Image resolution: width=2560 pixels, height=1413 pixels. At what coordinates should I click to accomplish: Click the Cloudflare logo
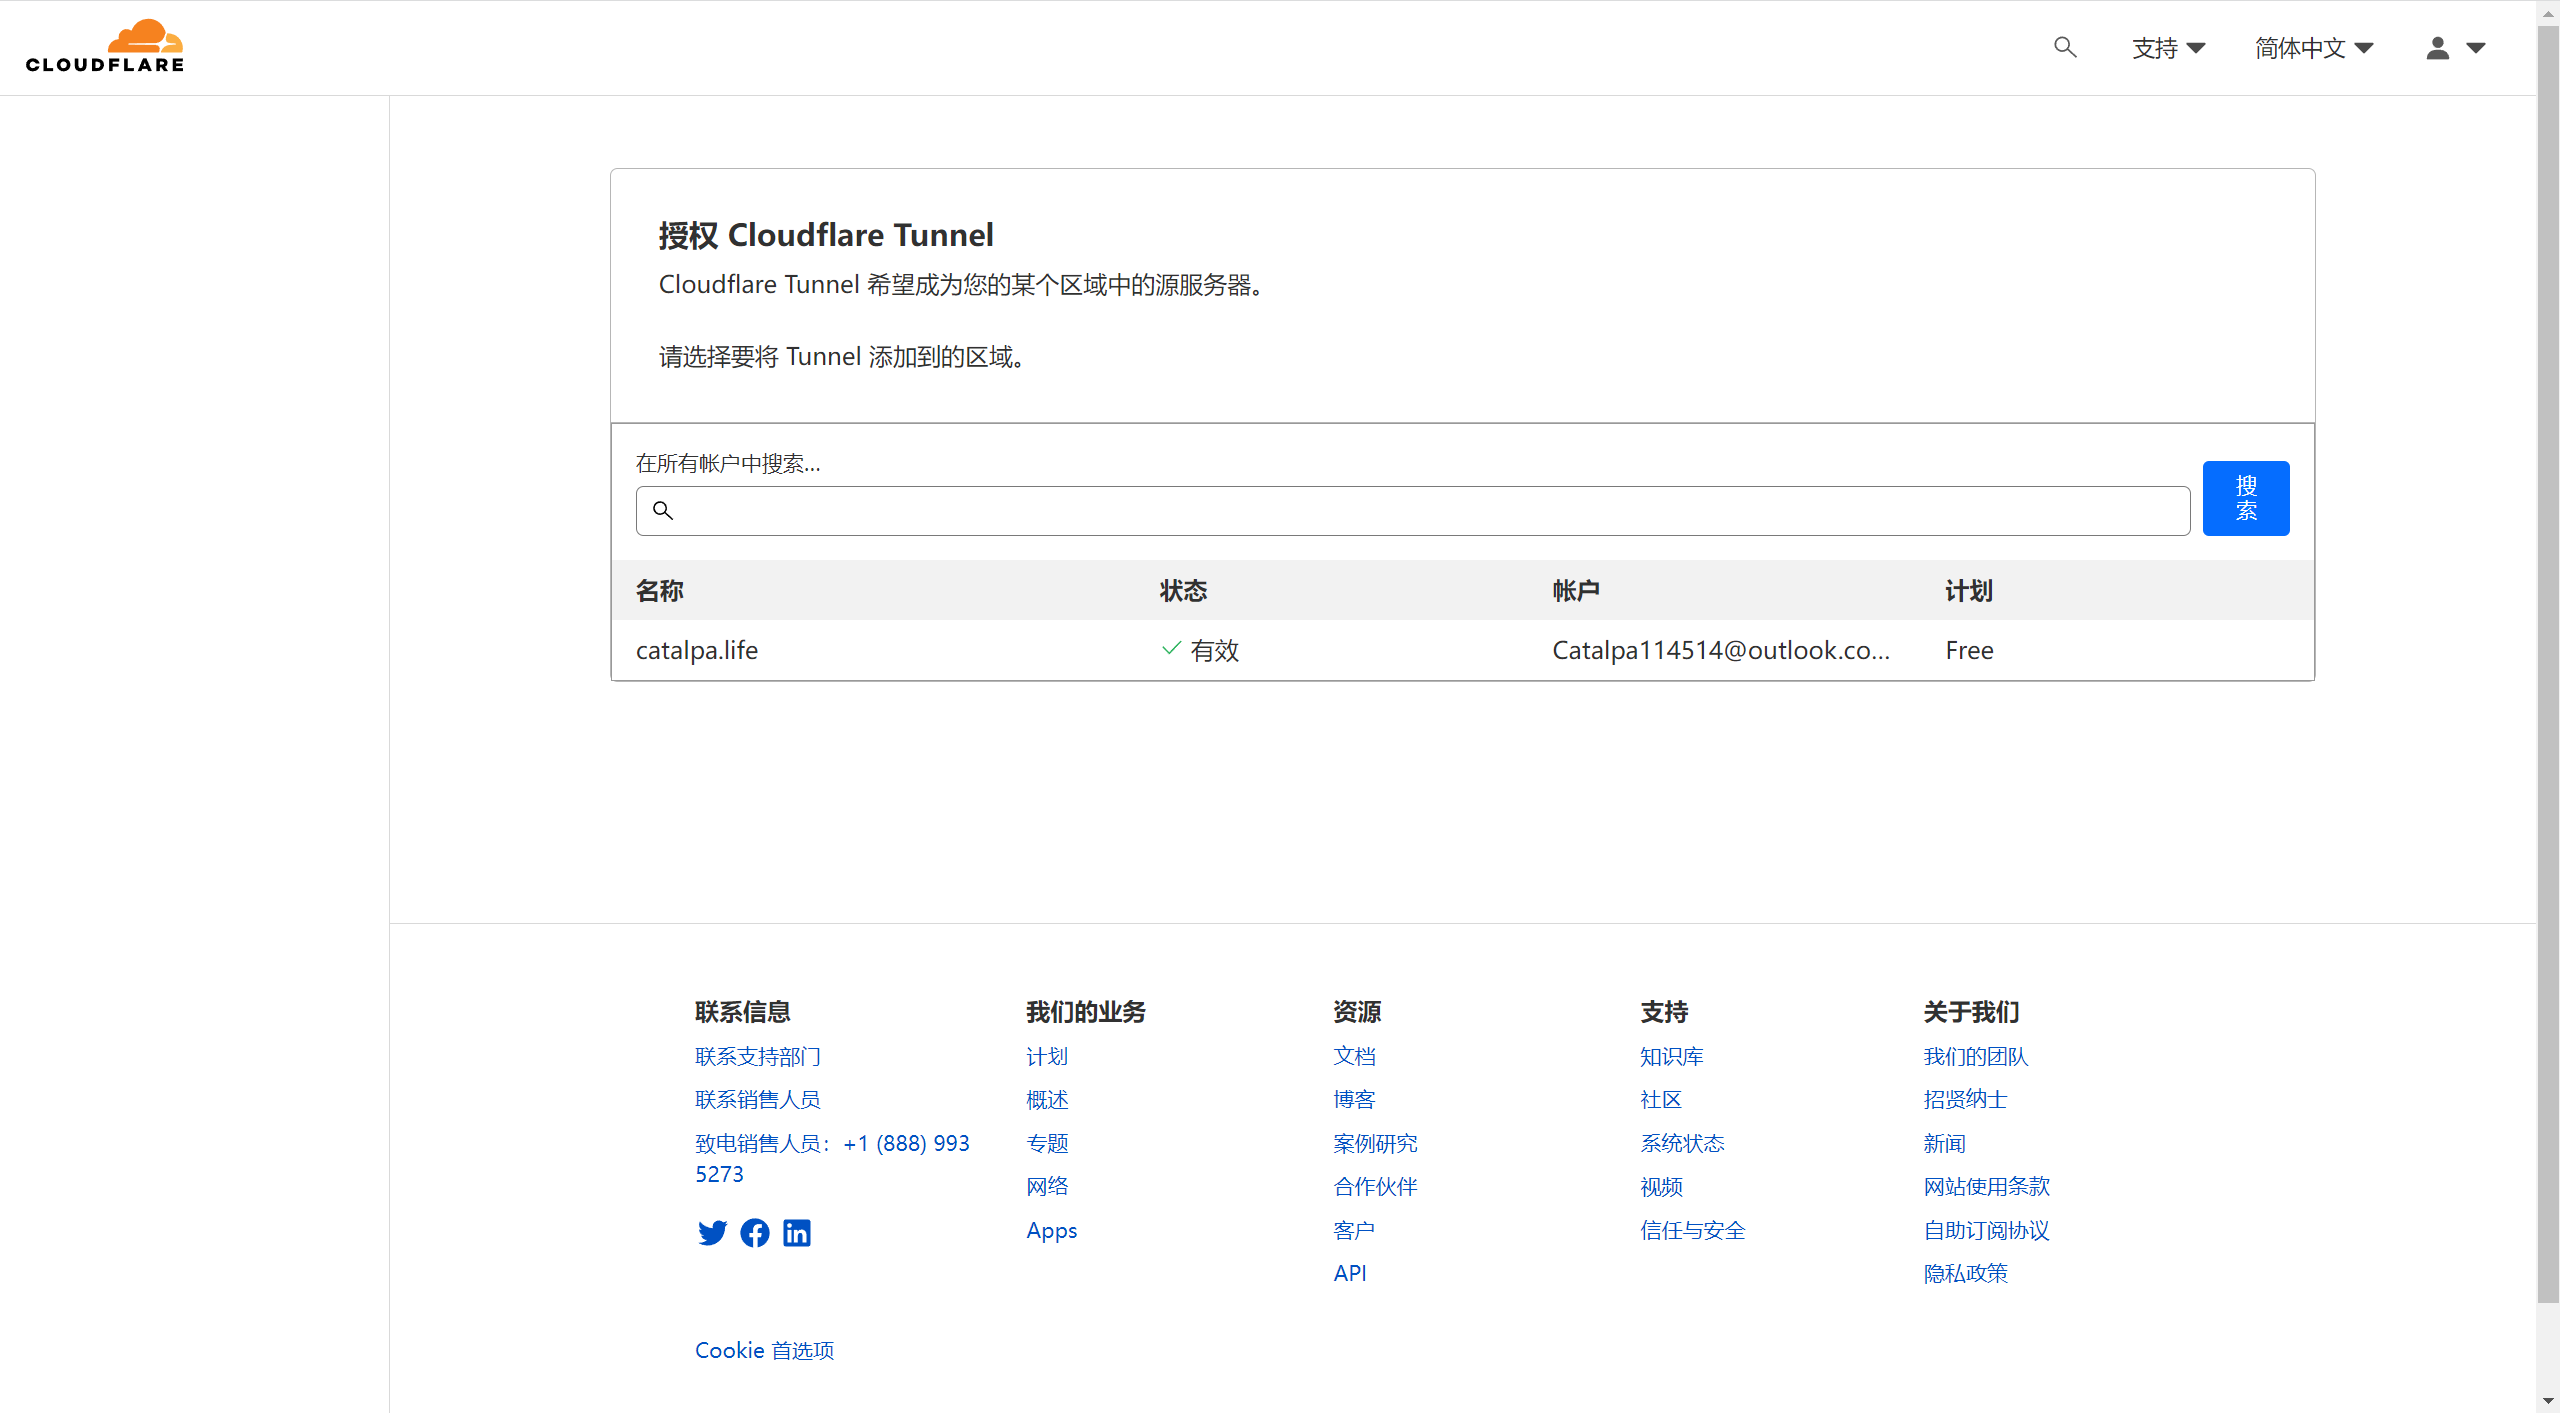coord(105,47)
